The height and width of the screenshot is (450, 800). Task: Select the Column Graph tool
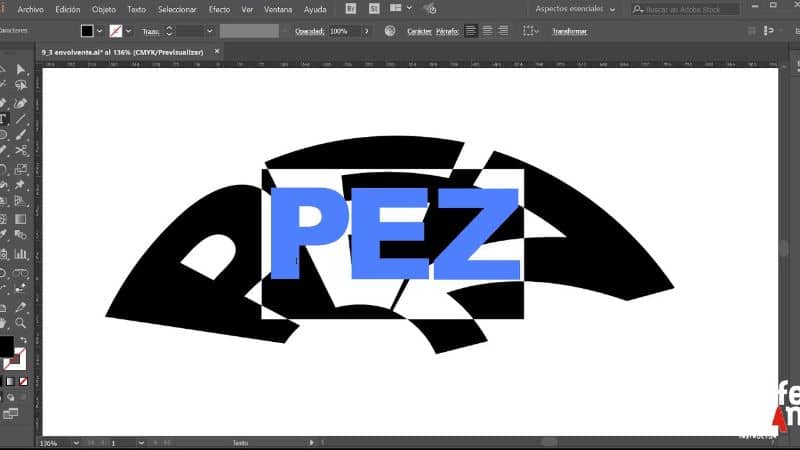20,254
